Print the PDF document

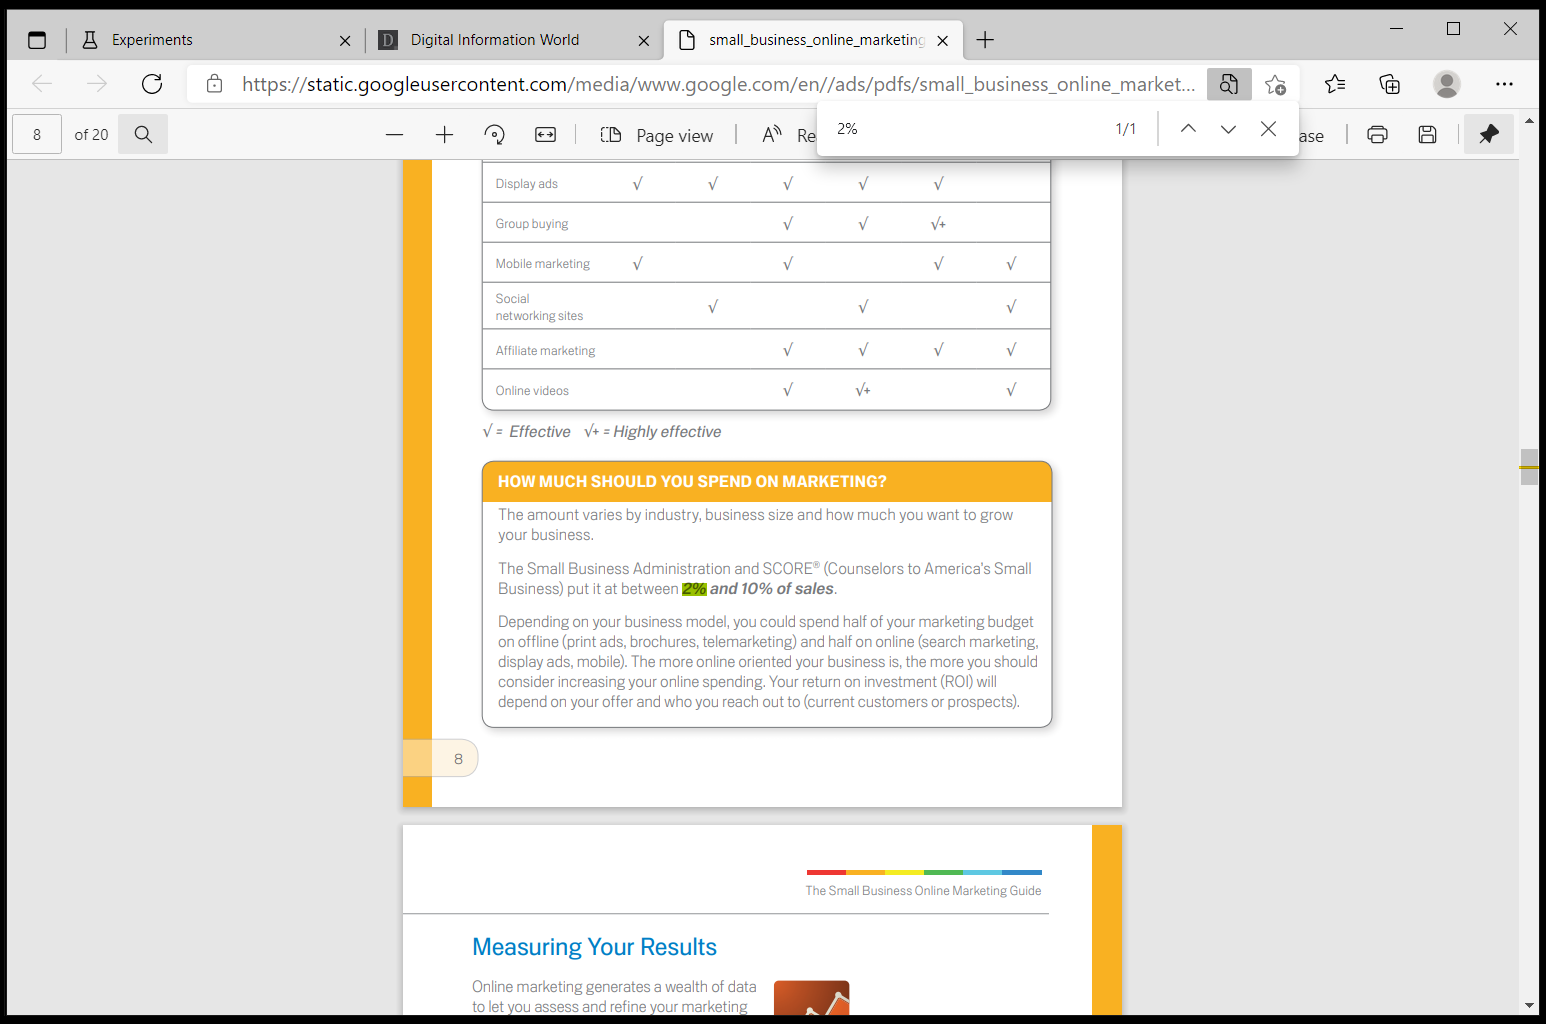[1377, 134]
